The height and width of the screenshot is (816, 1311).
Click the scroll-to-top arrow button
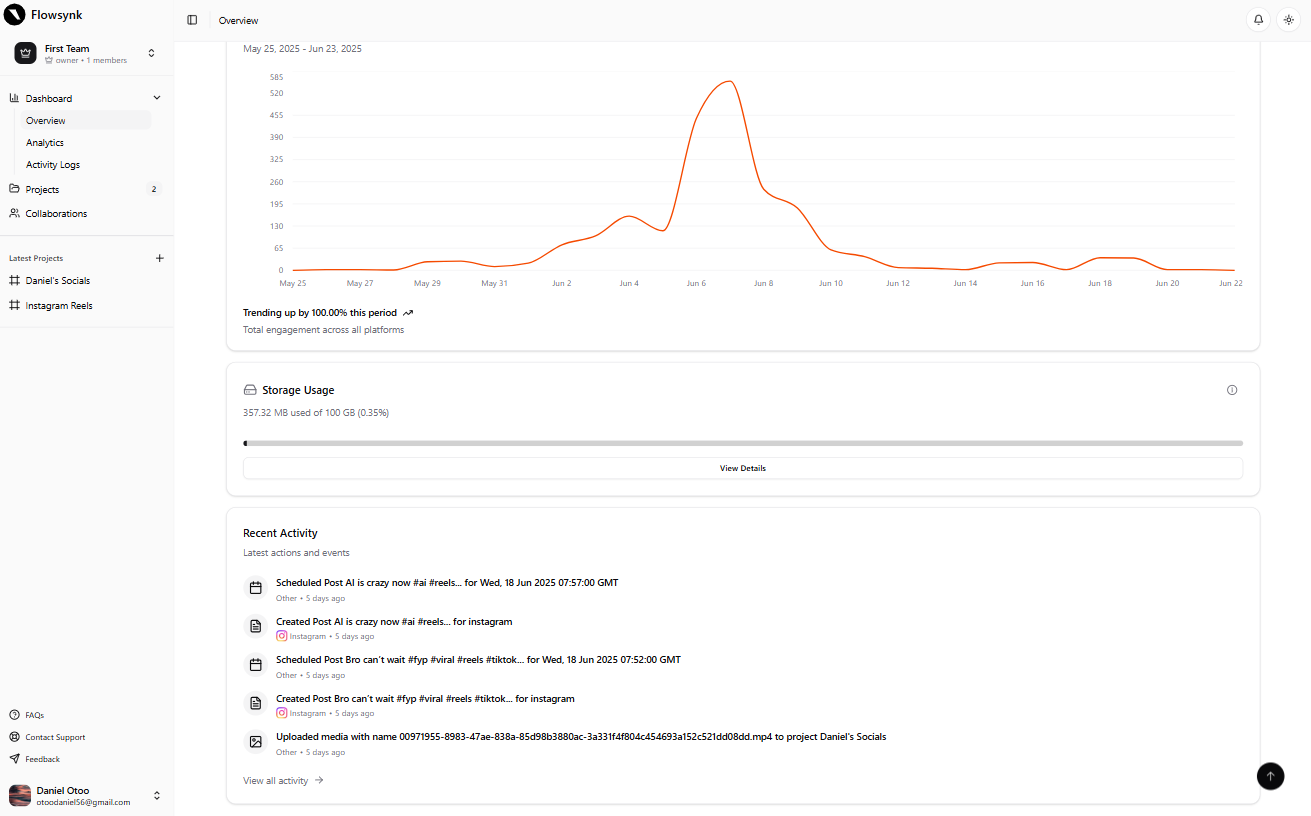pos(1270,776)
